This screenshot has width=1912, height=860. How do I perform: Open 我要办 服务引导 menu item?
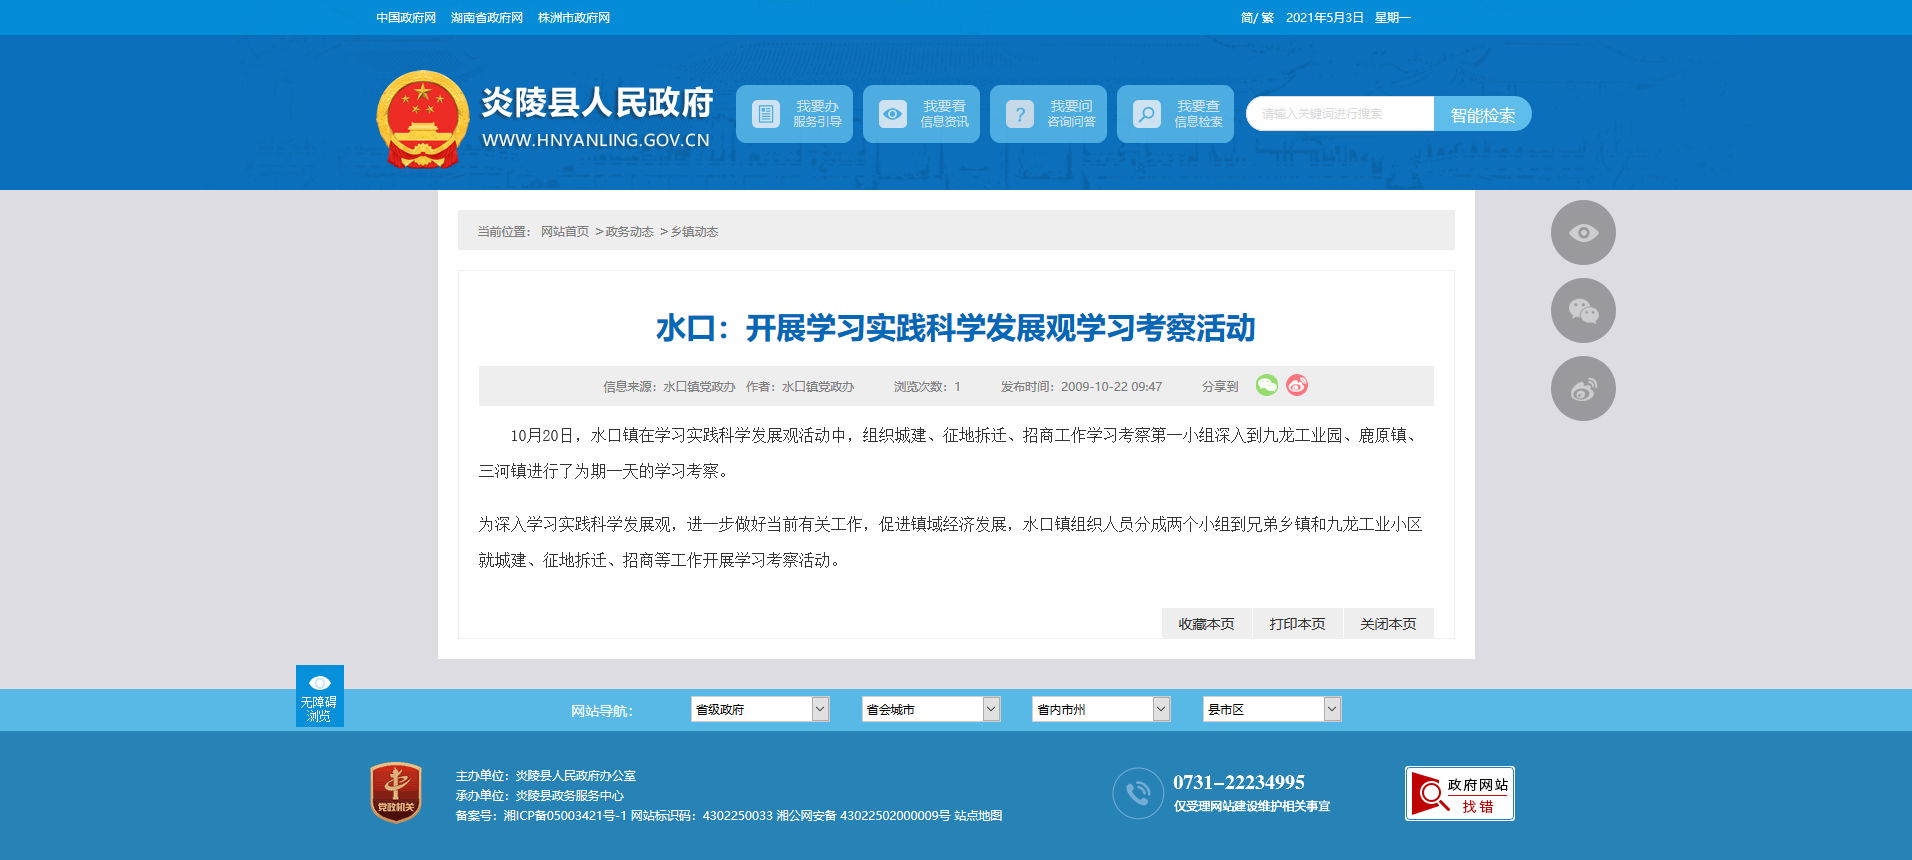(794, 114)
